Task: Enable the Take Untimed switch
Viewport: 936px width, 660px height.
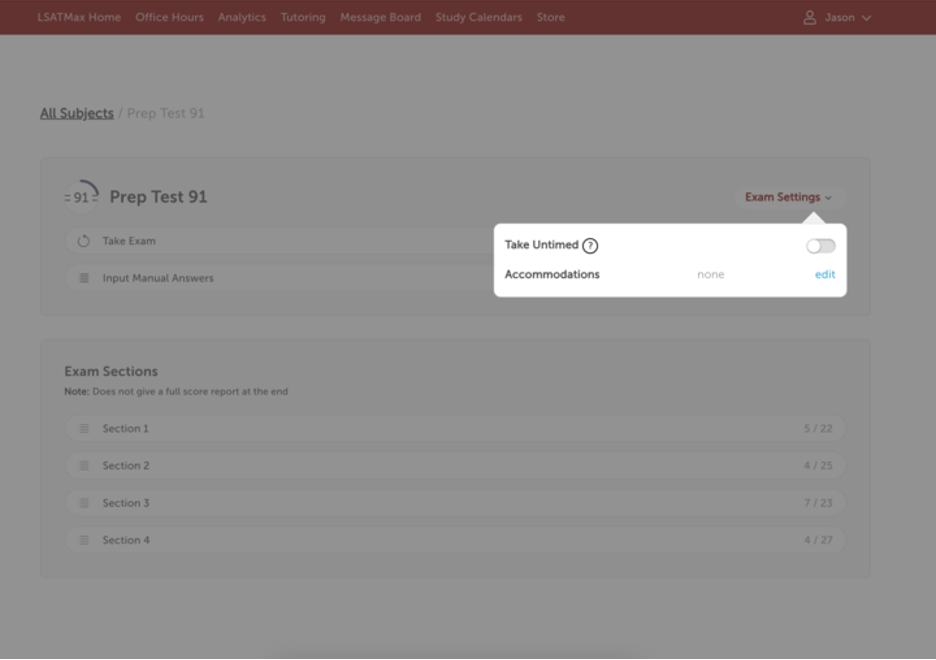Action: click(x=820, y=246)
